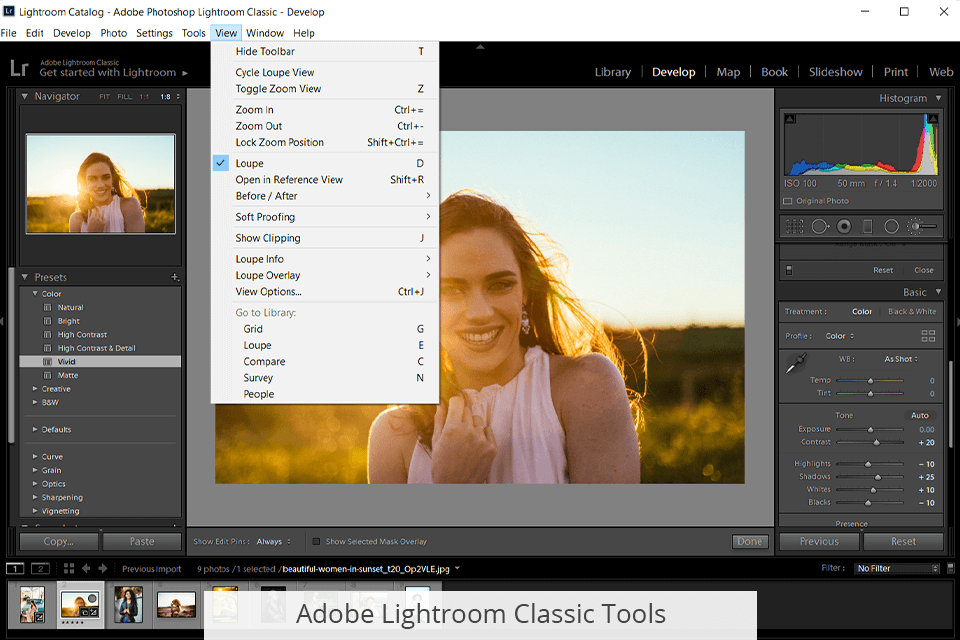Click the plus icon in Presets panel
The image size is (960, 640).
coord(174,277)
